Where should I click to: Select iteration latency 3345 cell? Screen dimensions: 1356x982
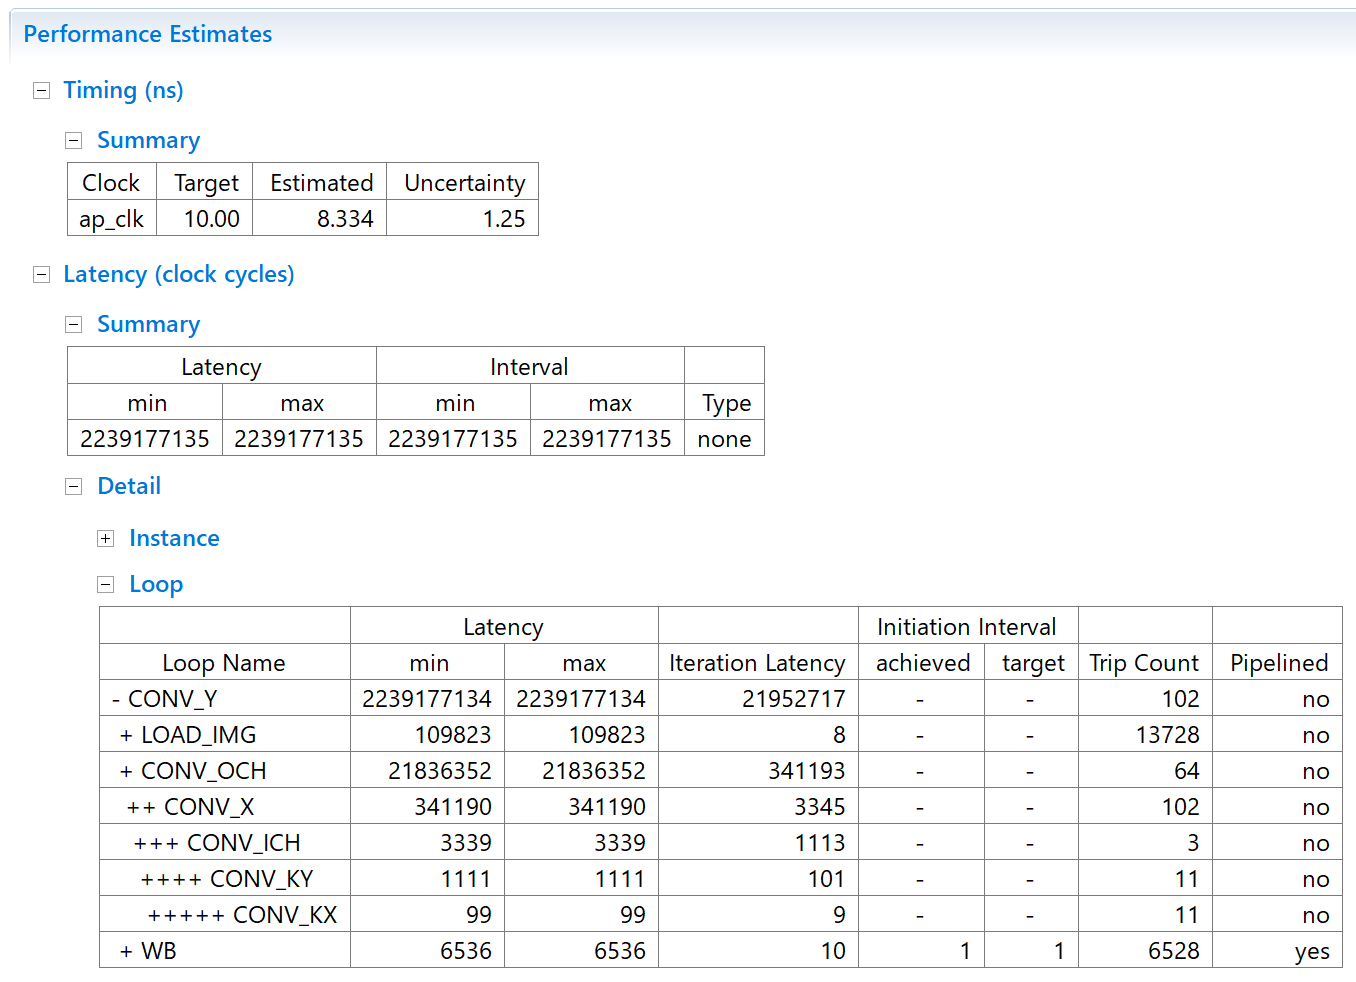[758, 806]
